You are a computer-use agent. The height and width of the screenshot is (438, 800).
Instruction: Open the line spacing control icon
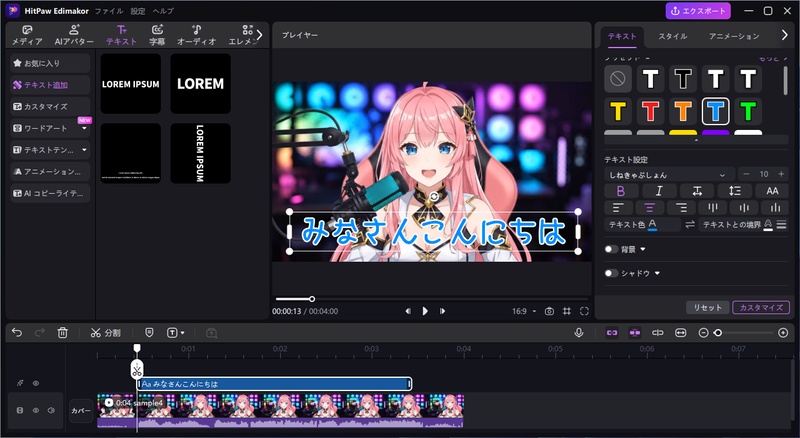point(735,191)
